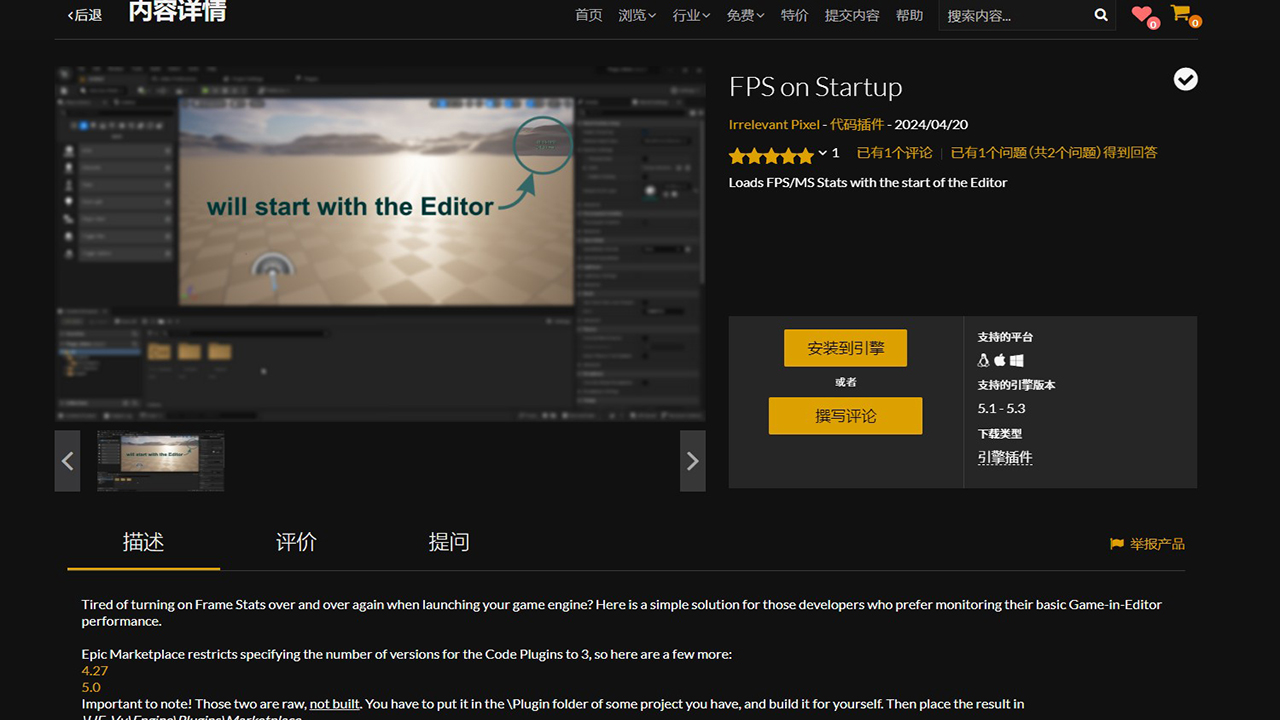Select the product screenshot thumbnail
The image size is (1280, 720).
(x=160, y=461)
